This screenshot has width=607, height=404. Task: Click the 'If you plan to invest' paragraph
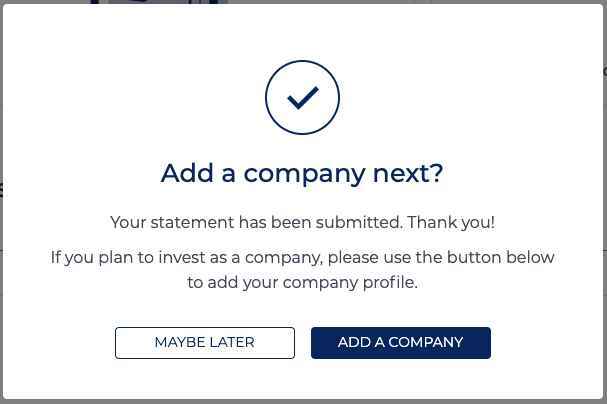302,270
